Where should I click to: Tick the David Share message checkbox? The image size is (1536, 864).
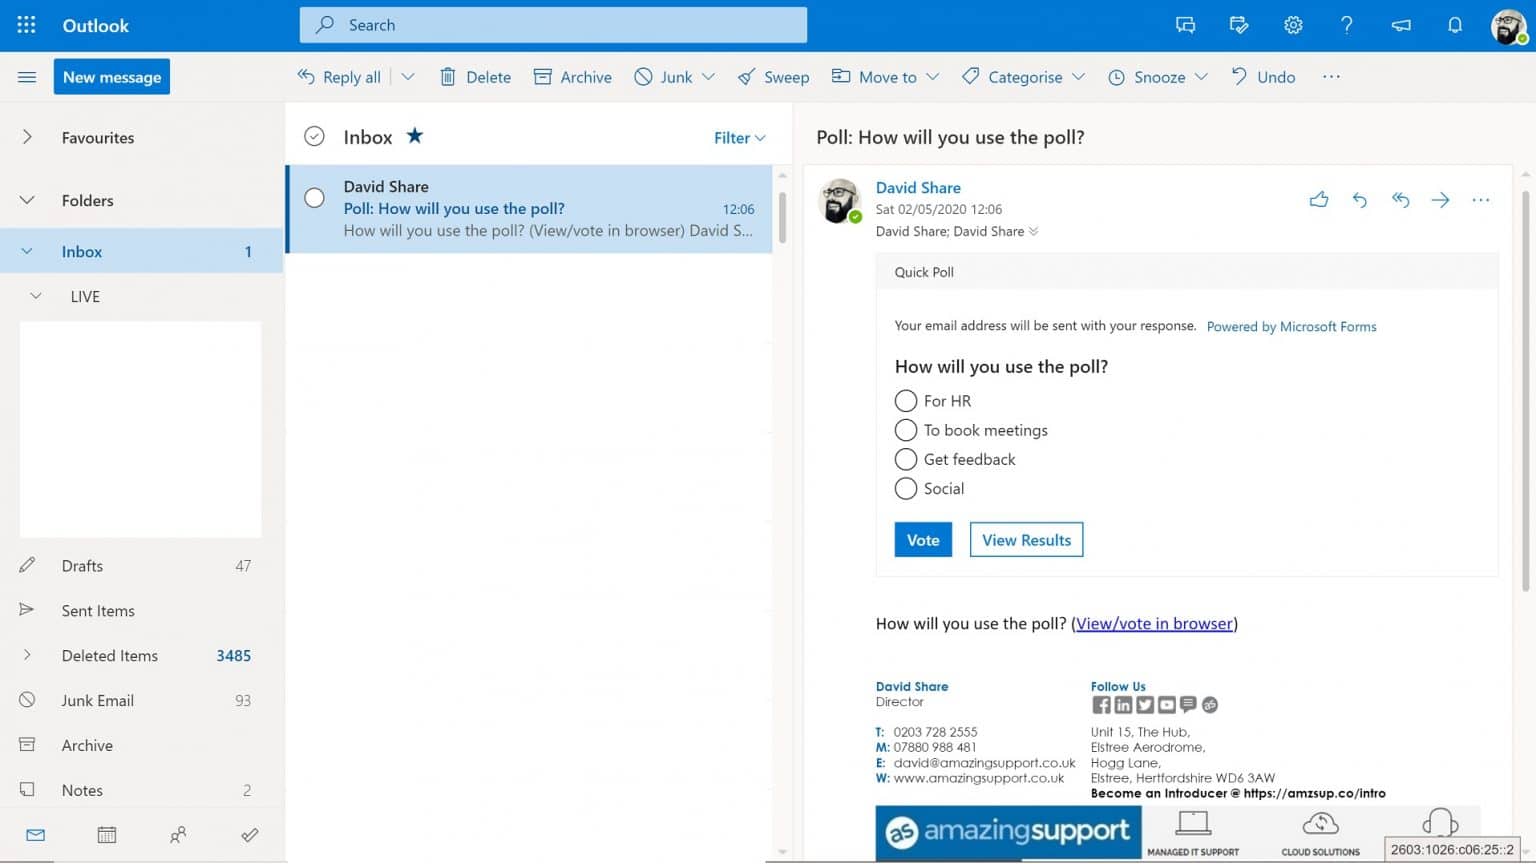314,198
